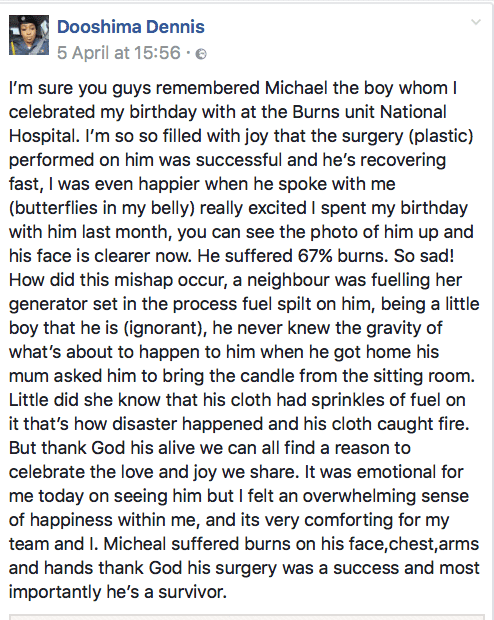Viewport: 494px width, 620px height.
Task: Click "overwhelming sense" phrase in the post
Action: tap(386, 496)
